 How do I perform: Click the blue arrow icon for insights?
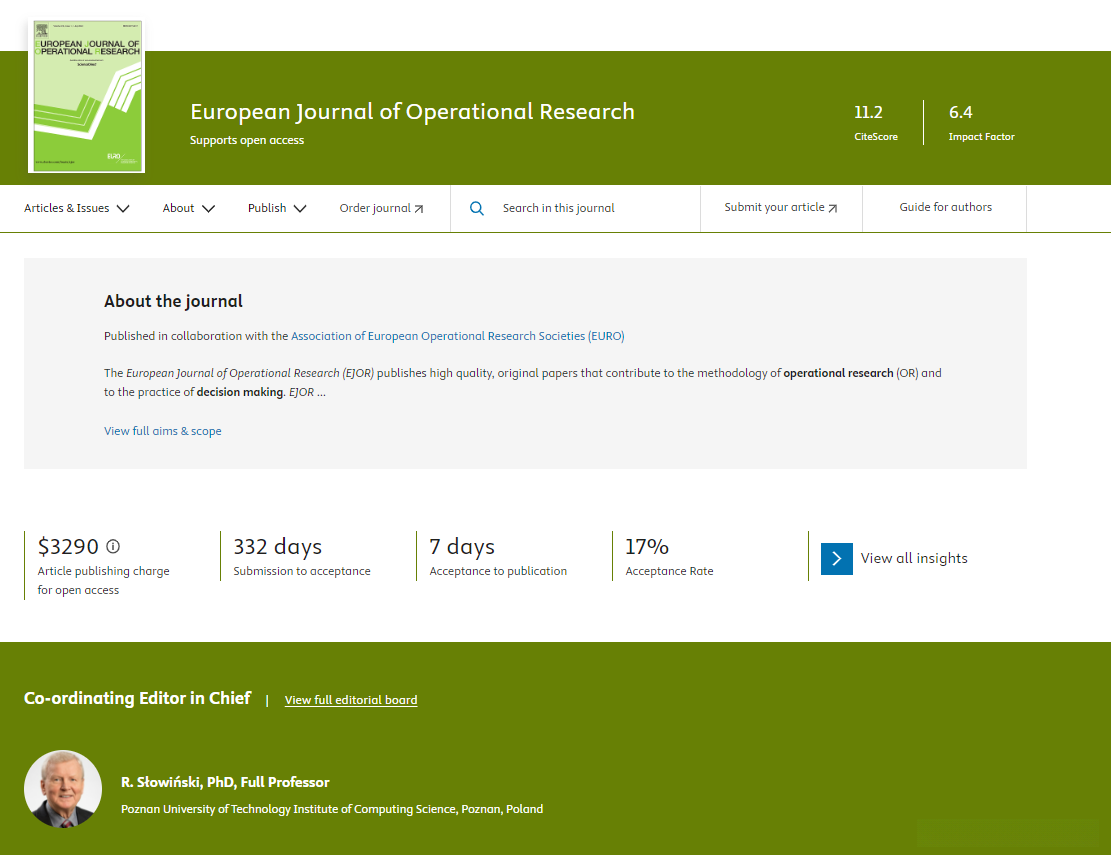(836, 559)
